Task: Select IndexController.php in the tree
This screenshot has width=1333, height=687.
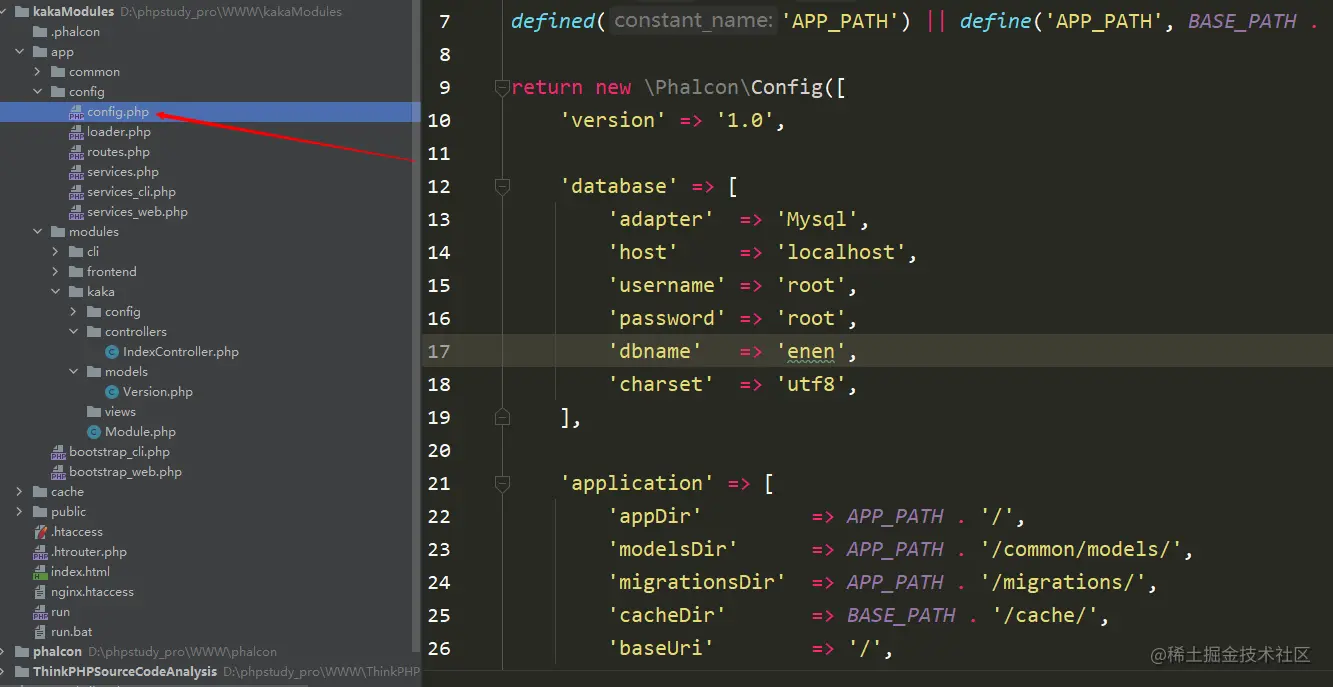Action: coord(210,352)
